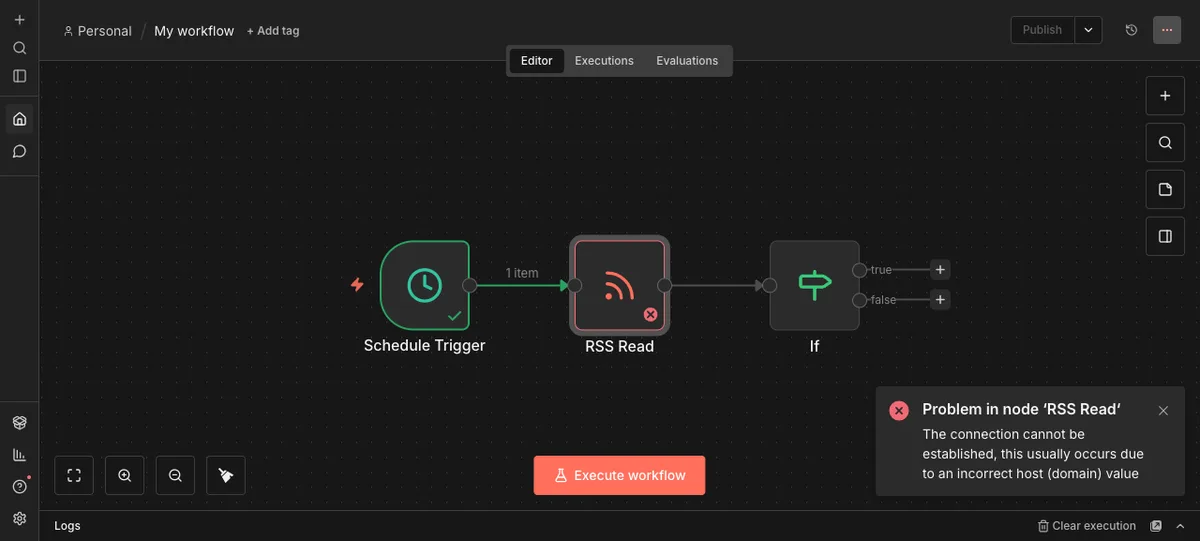Click the If node input connector
Viewport: 1200px width, 541px height.
point(769,285)
